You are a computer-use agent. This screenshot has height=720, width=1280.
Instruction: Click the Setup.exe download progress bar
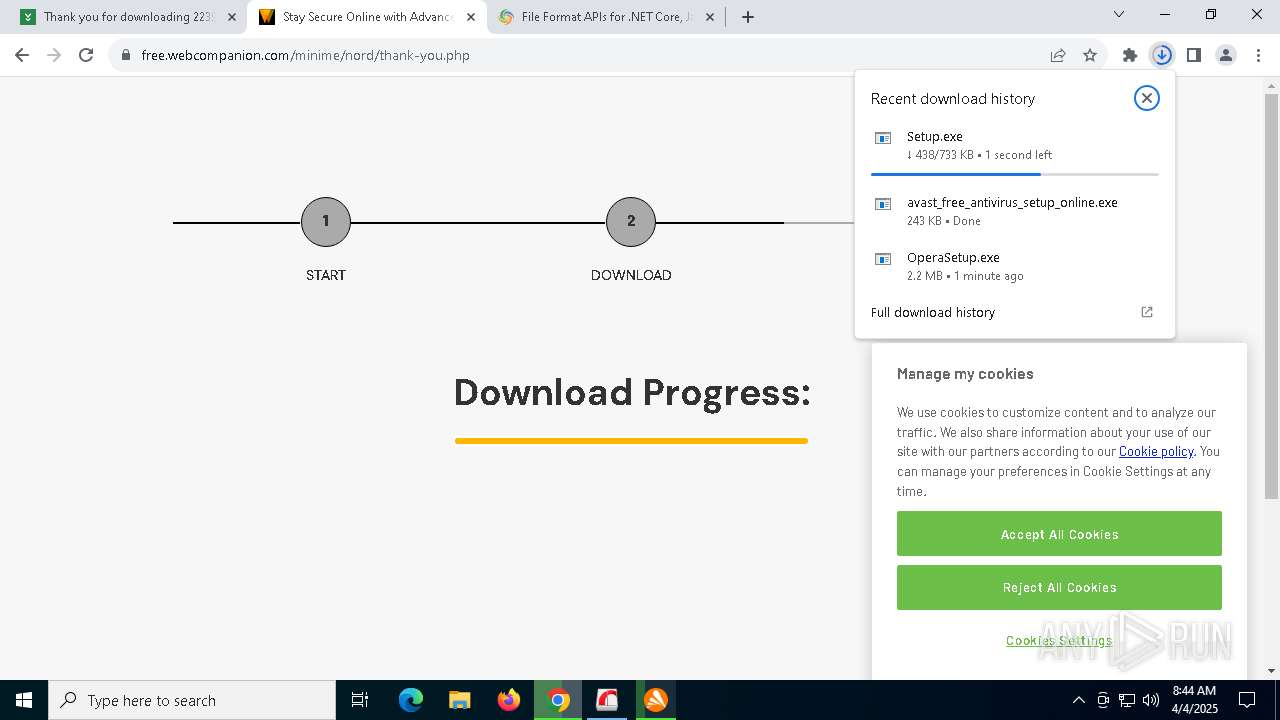pos(1015,174)
